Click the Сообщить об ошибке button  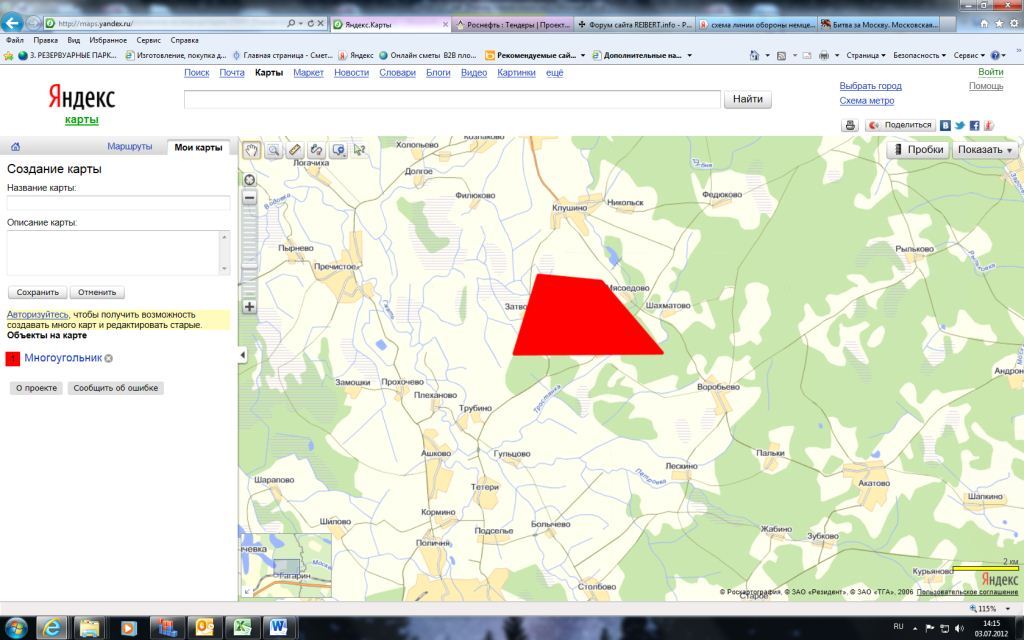tap(116, 388)
